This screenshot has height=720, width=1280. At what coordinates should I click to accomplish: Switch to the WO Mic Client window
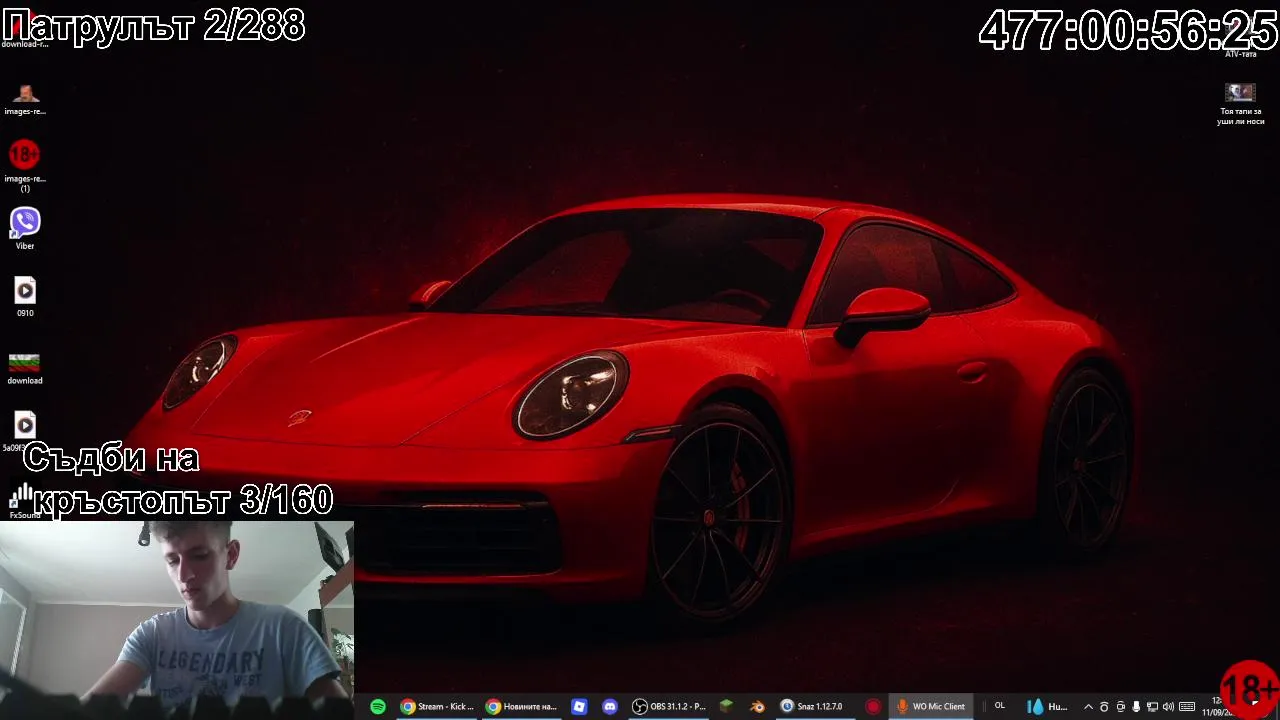click(931, 706)
